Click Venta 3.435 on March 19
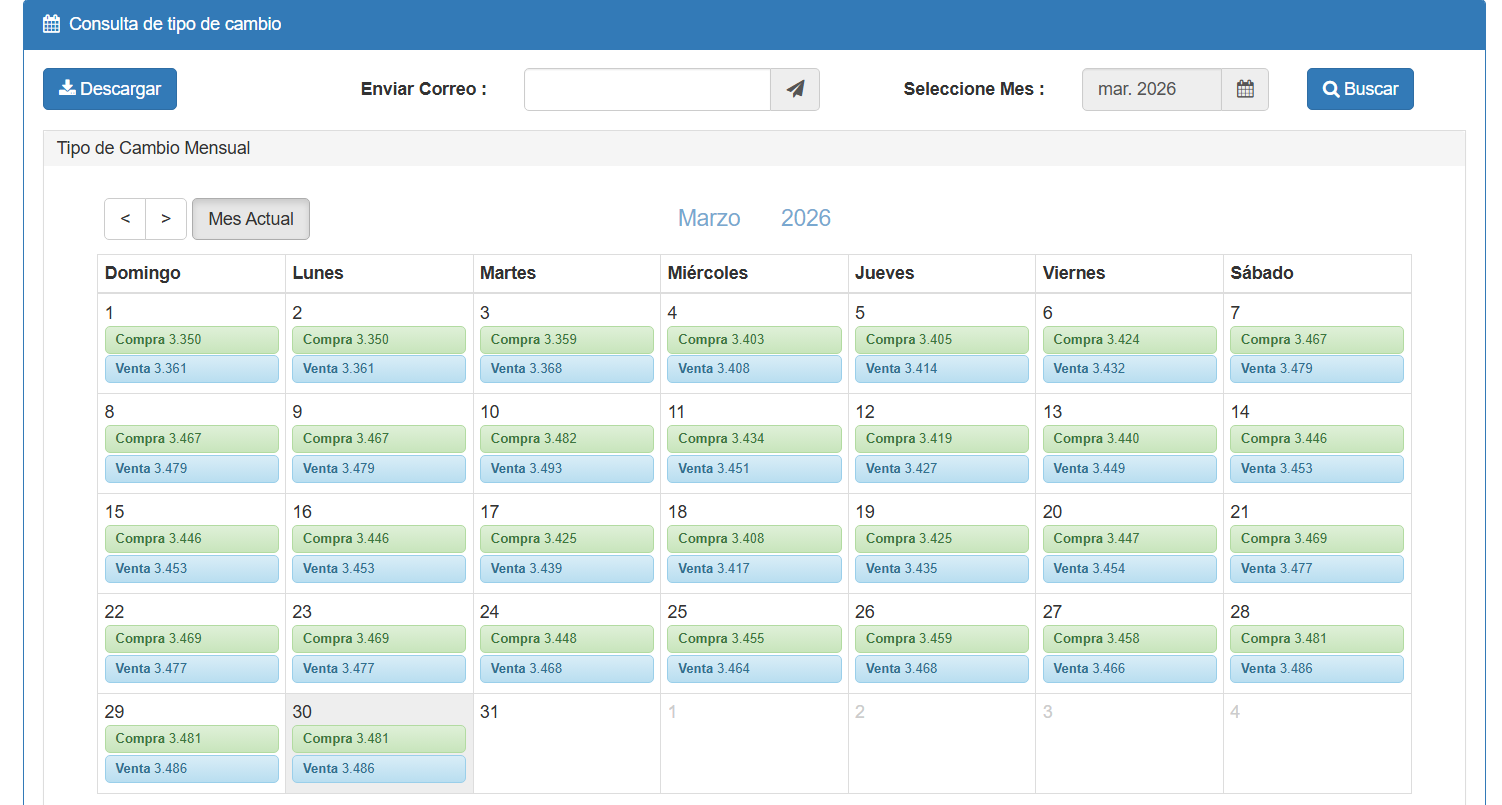The width and height of the screenshot is (1502, 805). [x=941, y=569]
